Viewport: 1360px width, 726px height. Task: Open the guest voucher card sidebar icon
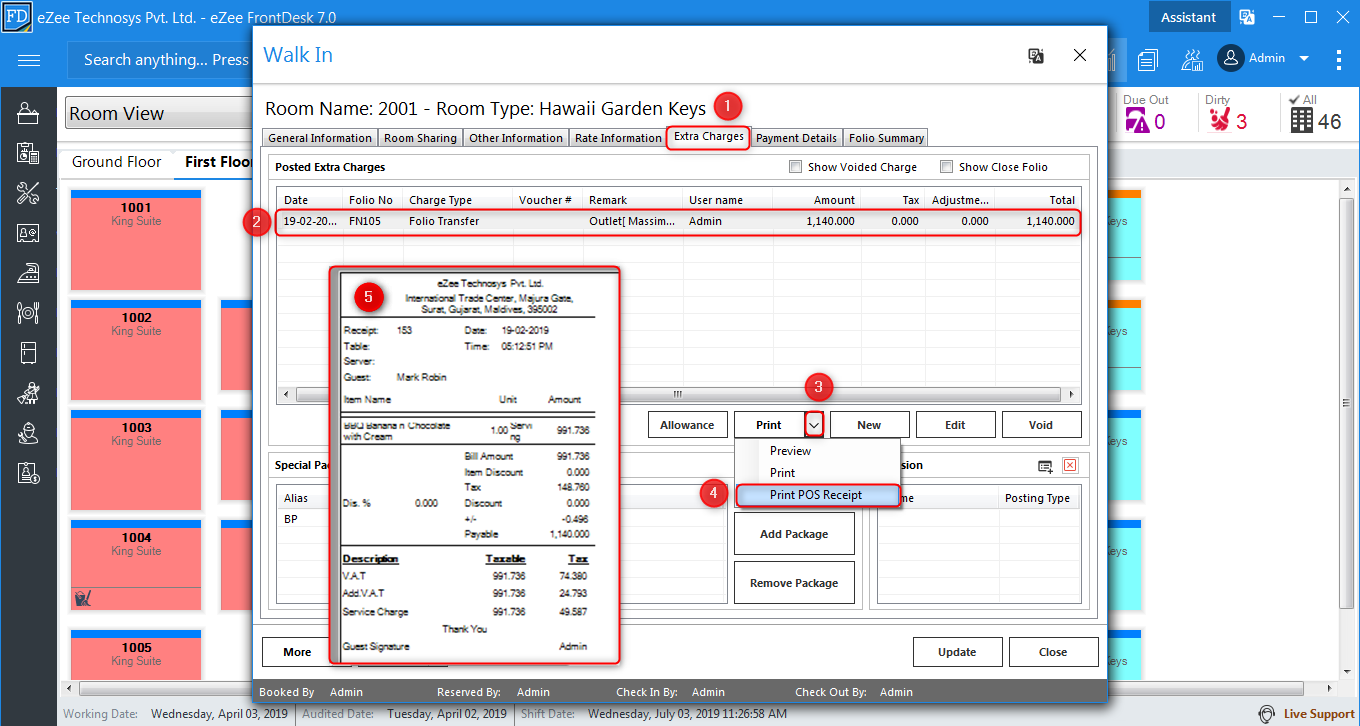(x=28, y=233)
